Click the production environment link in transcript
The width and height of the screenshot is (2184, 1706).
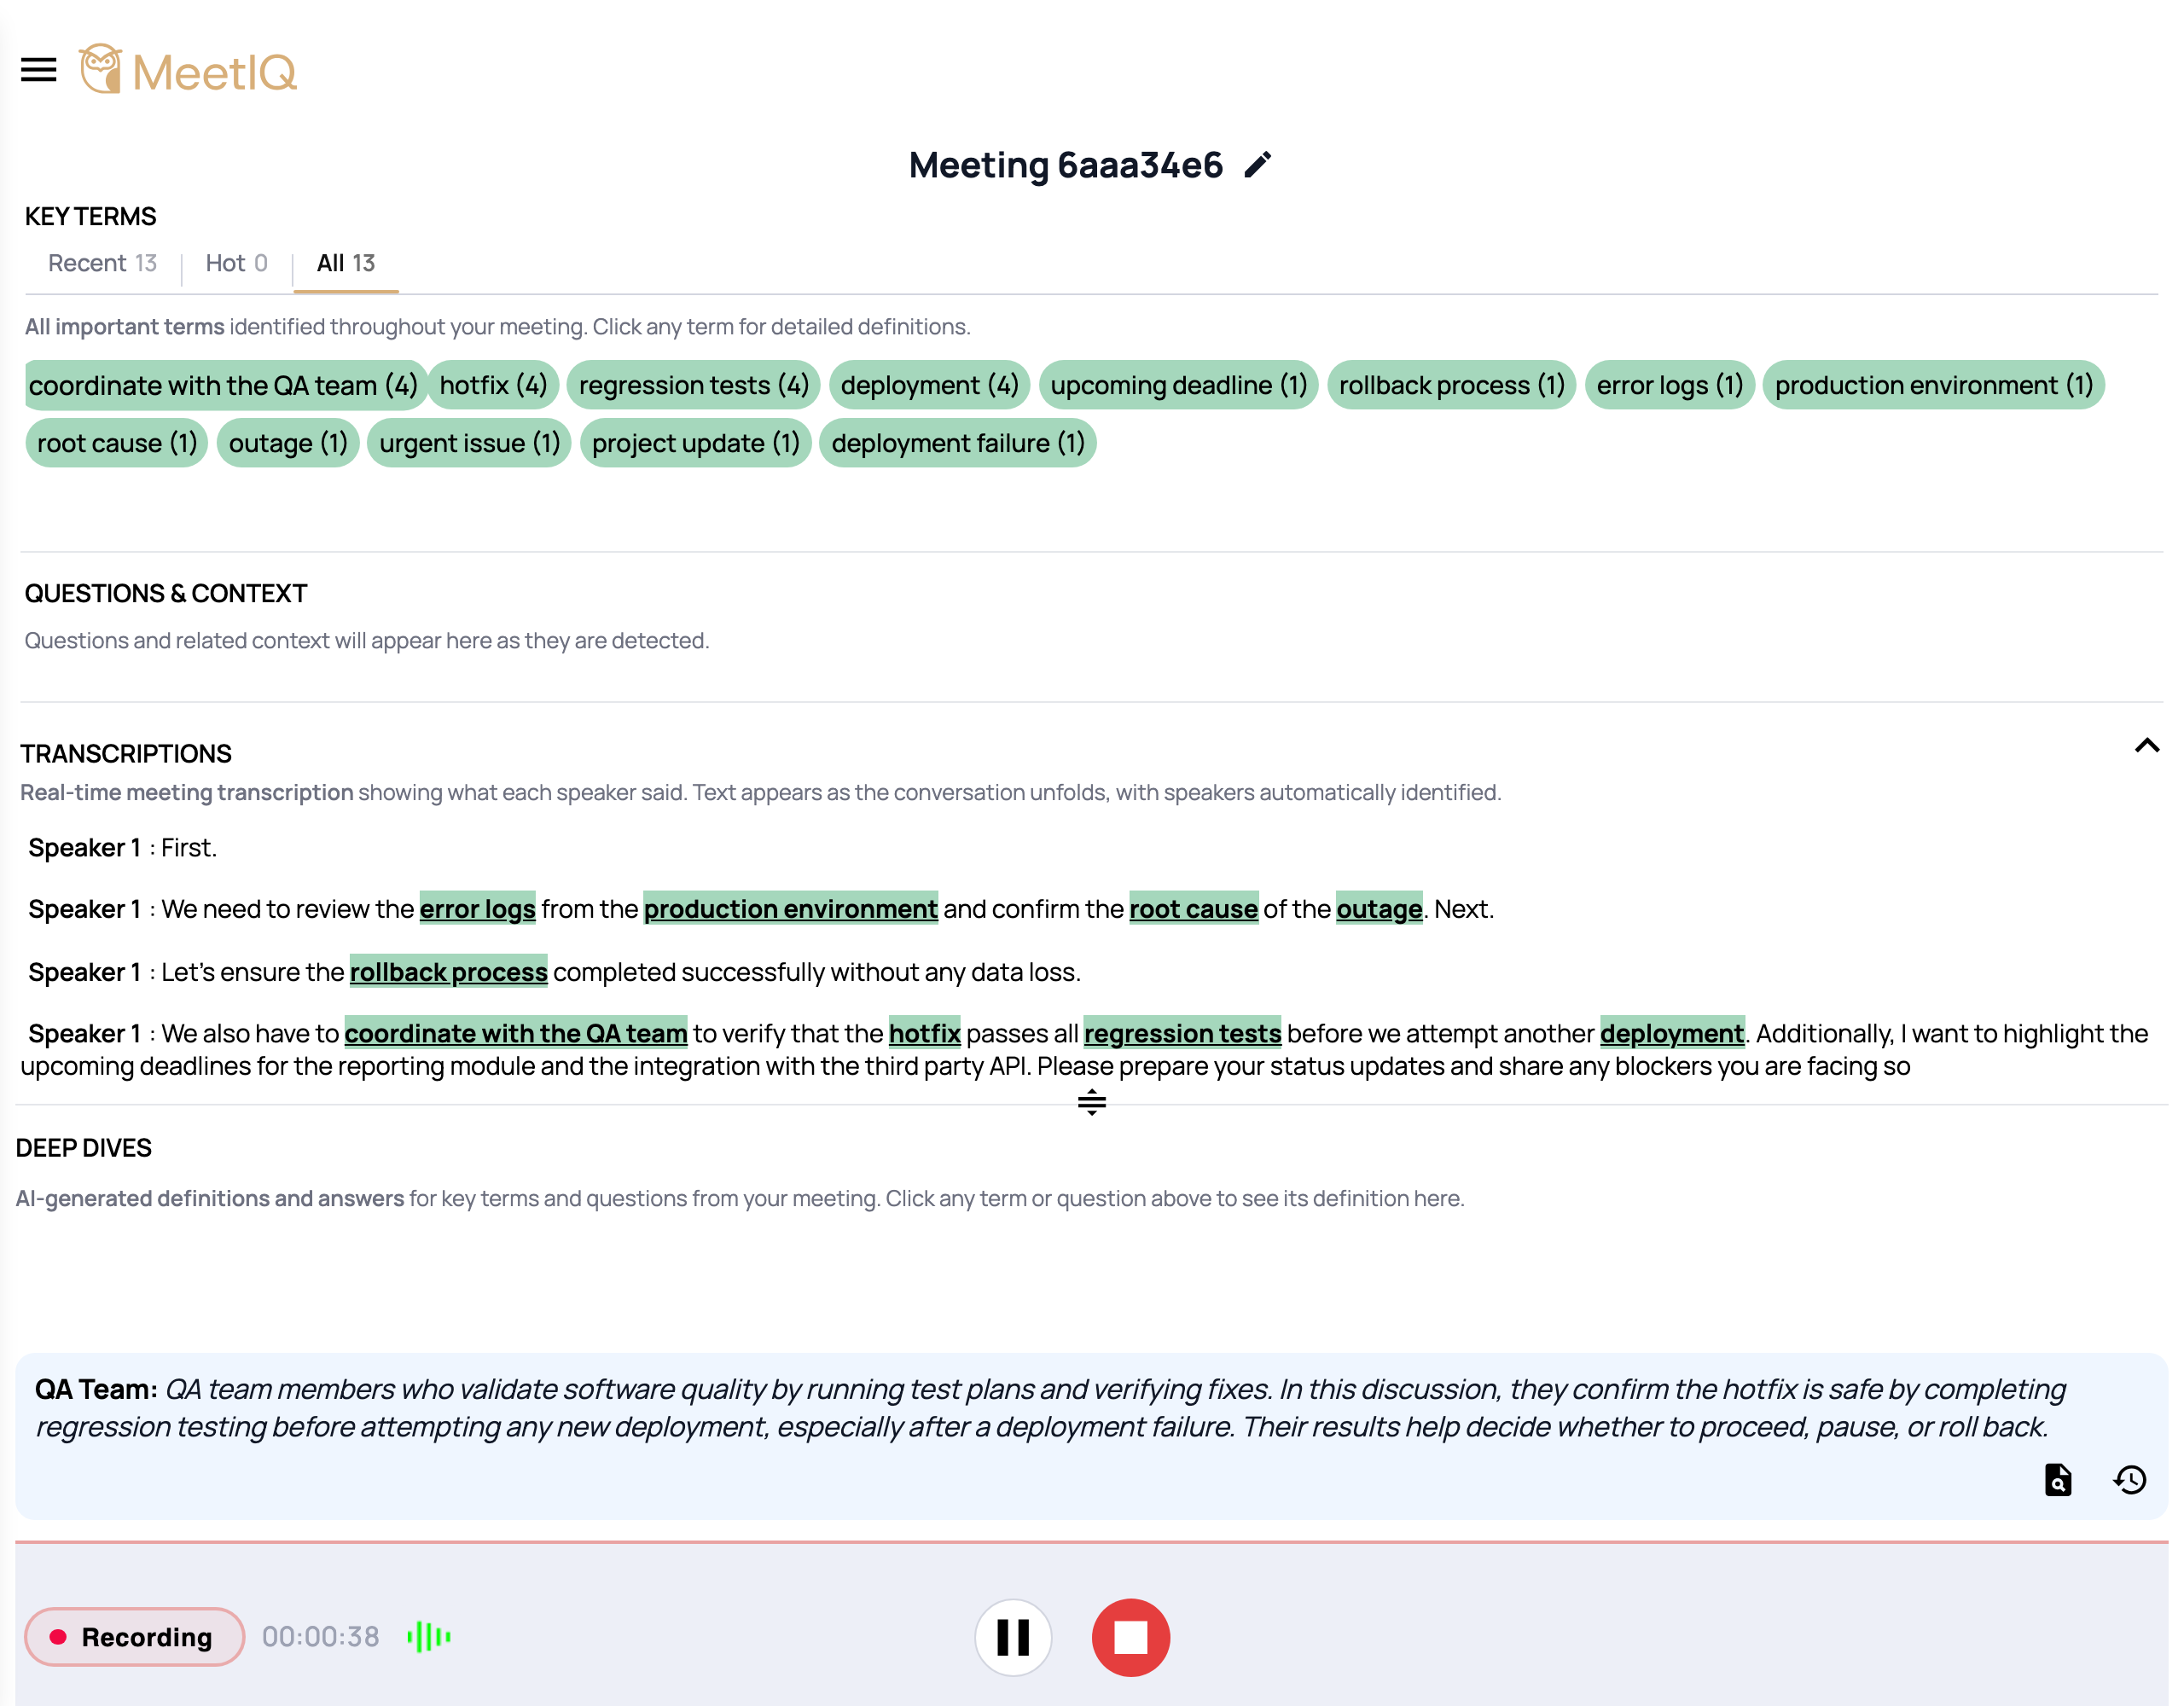tap(790, 908)
